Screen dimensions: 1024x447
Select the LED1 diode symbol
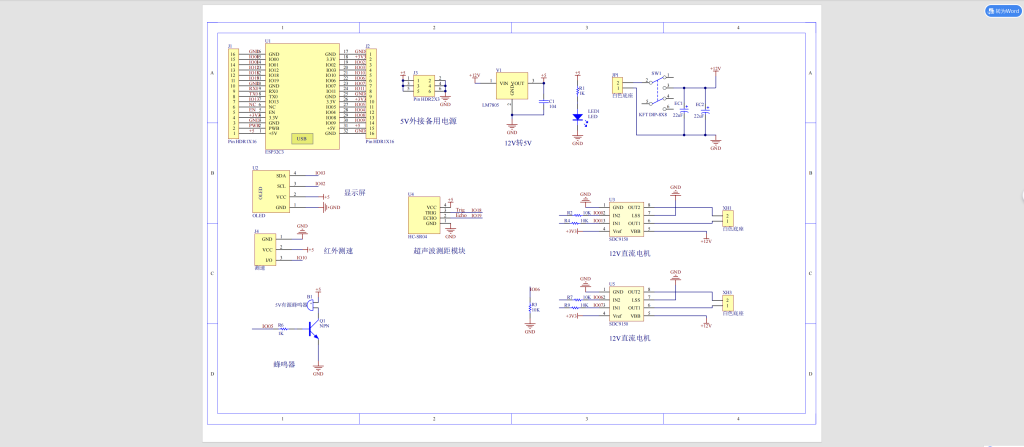[x=577, y=117]
